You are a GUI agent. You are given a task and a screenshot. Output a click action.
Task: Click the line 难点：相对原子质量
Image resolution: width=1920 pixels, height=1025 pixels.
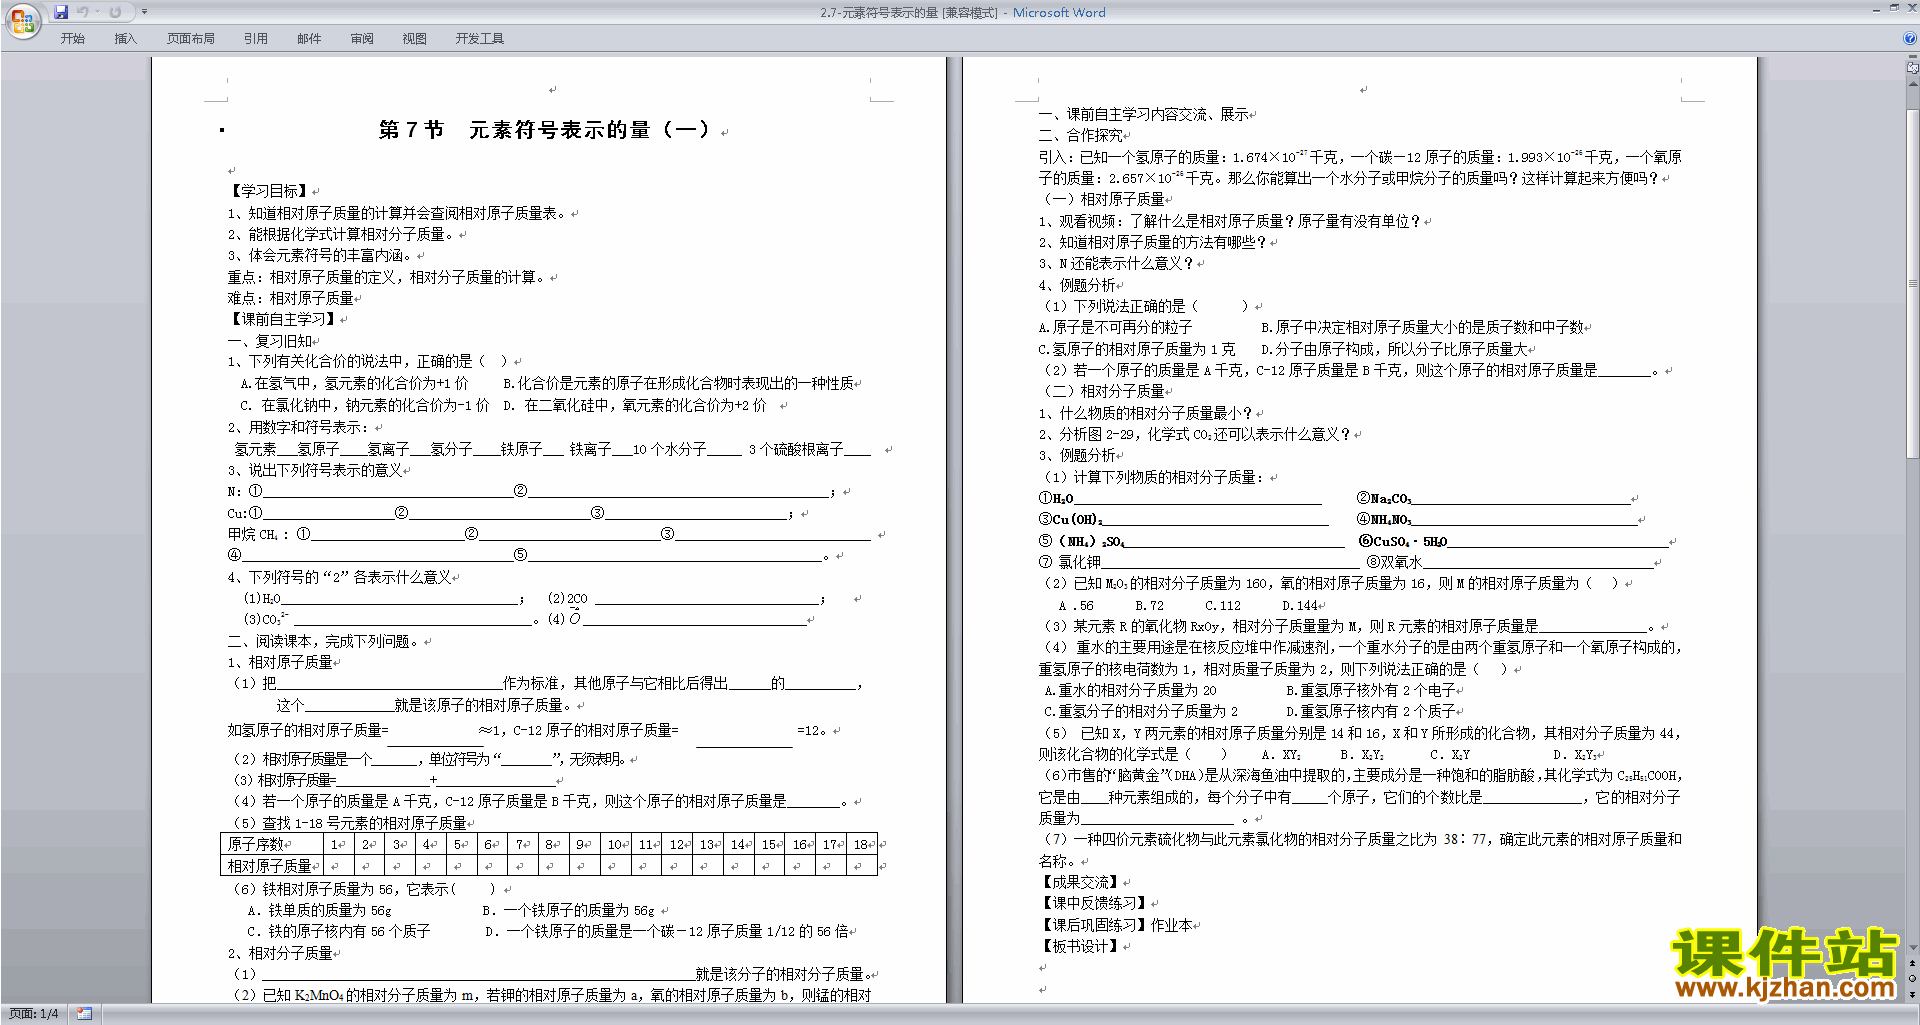click(x=290, y=298)
